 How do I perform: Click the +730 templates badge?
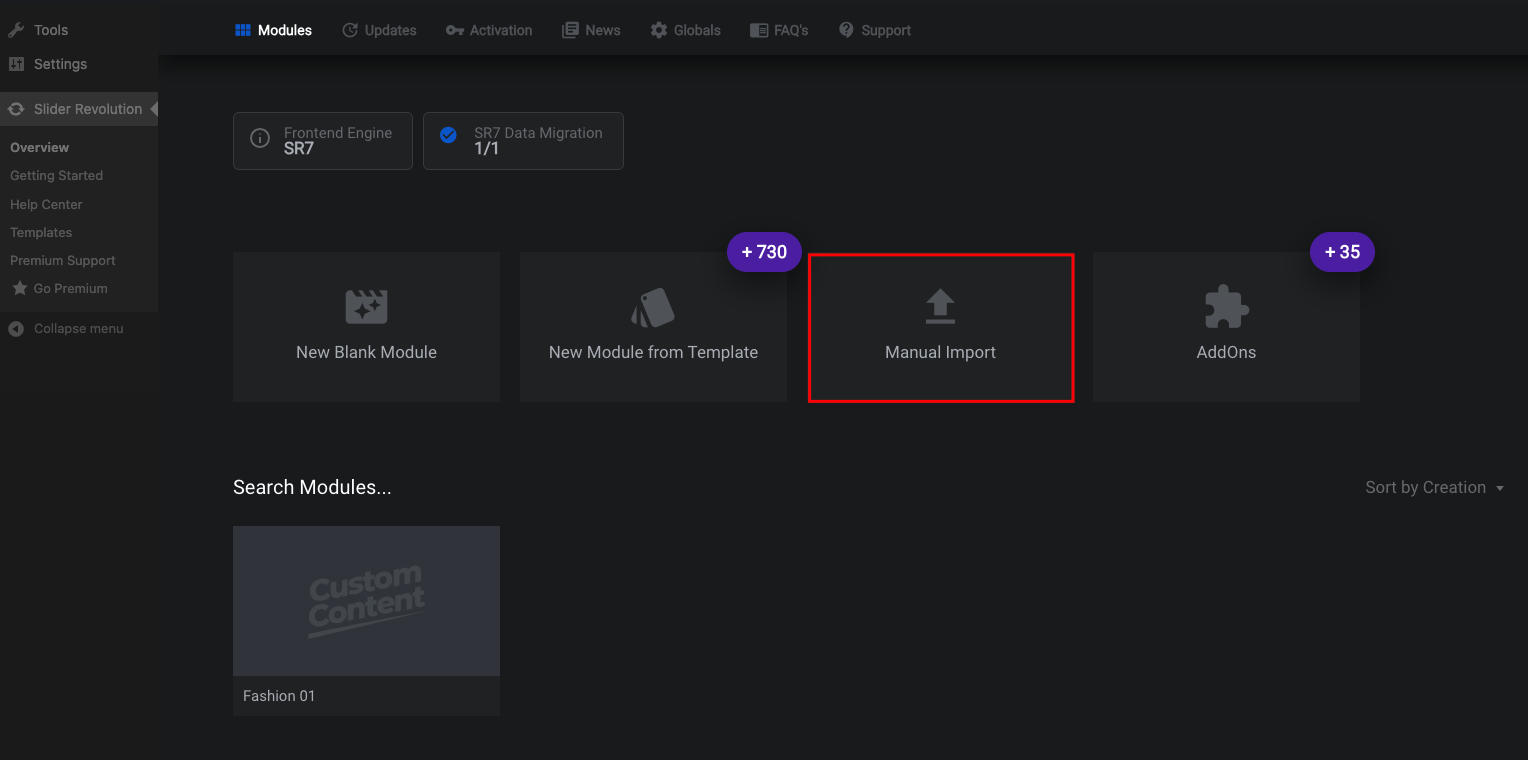click(x=764, y=252)
